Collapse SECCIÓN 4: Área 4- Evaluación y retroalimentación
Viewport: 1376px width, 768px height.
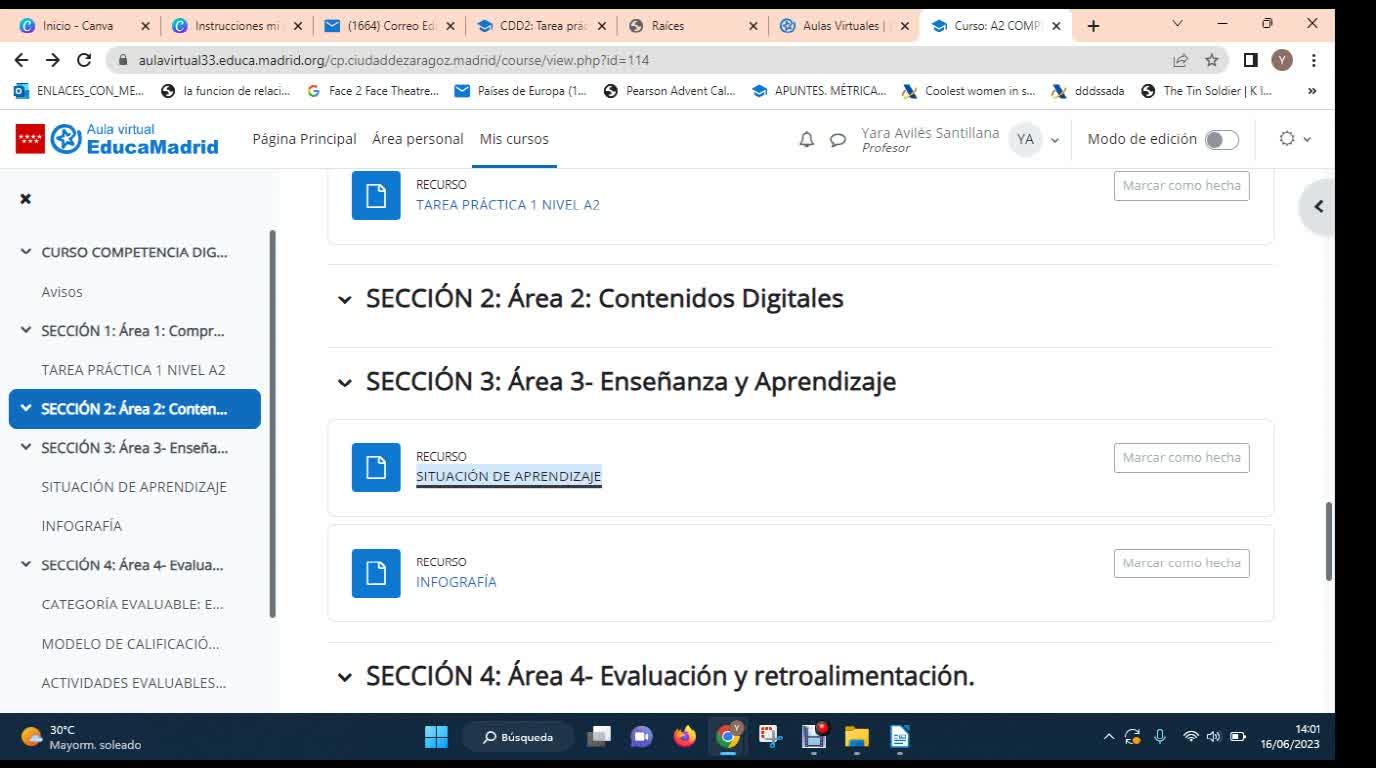click(345, 678)
